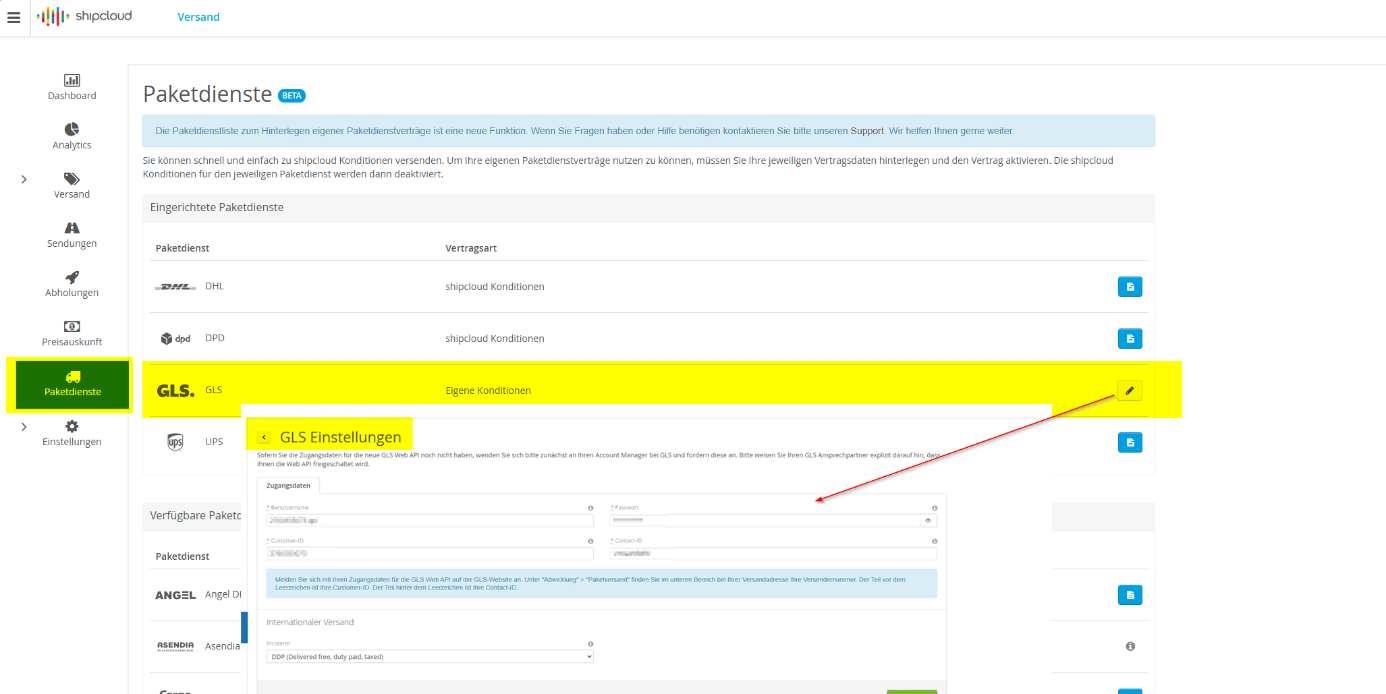This screenshot has width=1386, height=694.
Task: Click document button in DHL row
Action: 1129,287
